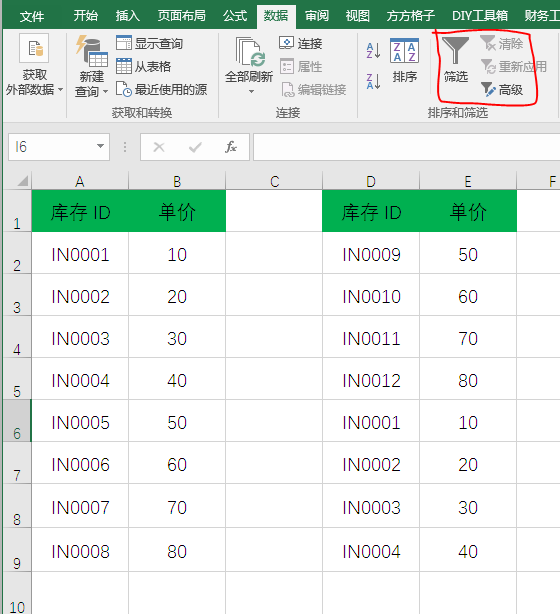The height and width of the screenshot is (614, 560).
Task: Click the Edit Links (编辑链接) icon
Action: click(x=288, y=90)
